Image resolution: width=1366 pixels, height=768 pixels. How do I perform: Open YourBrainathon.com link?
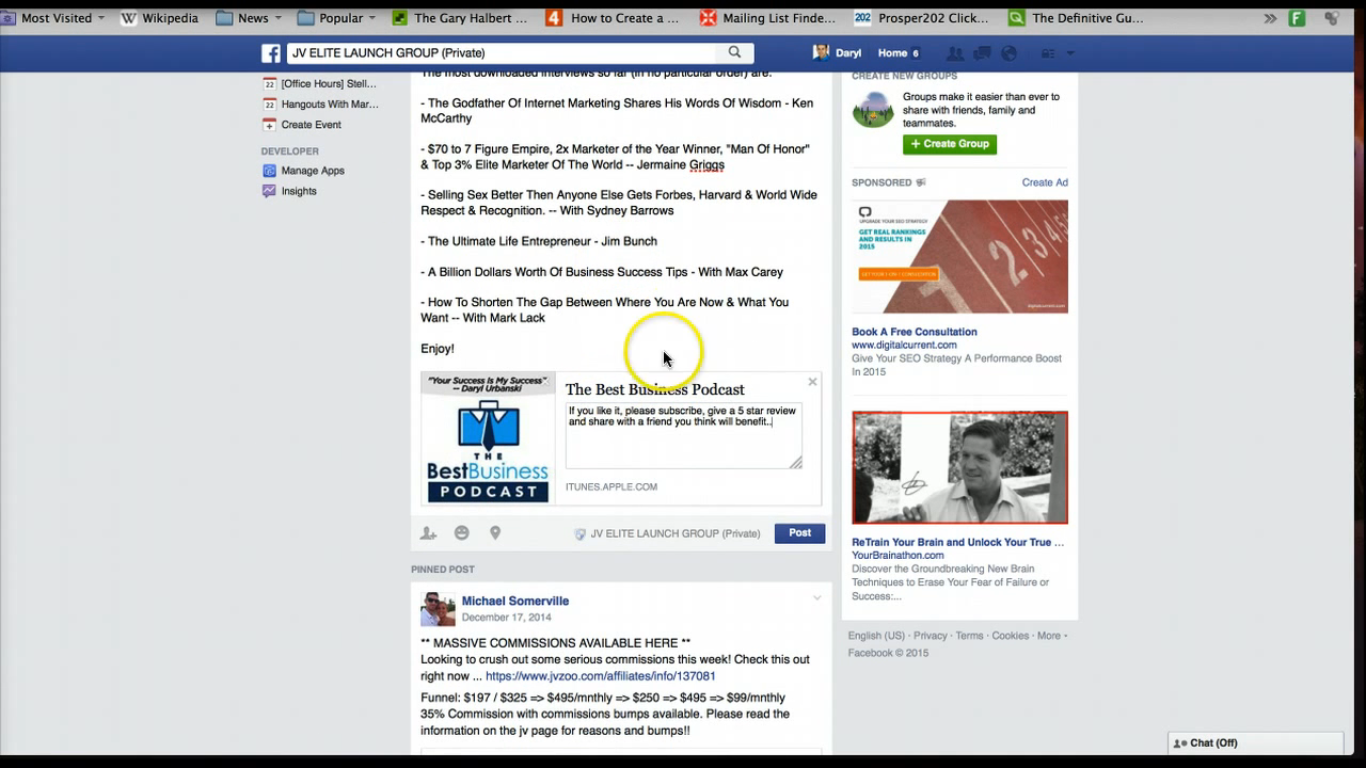coord(897,555)
